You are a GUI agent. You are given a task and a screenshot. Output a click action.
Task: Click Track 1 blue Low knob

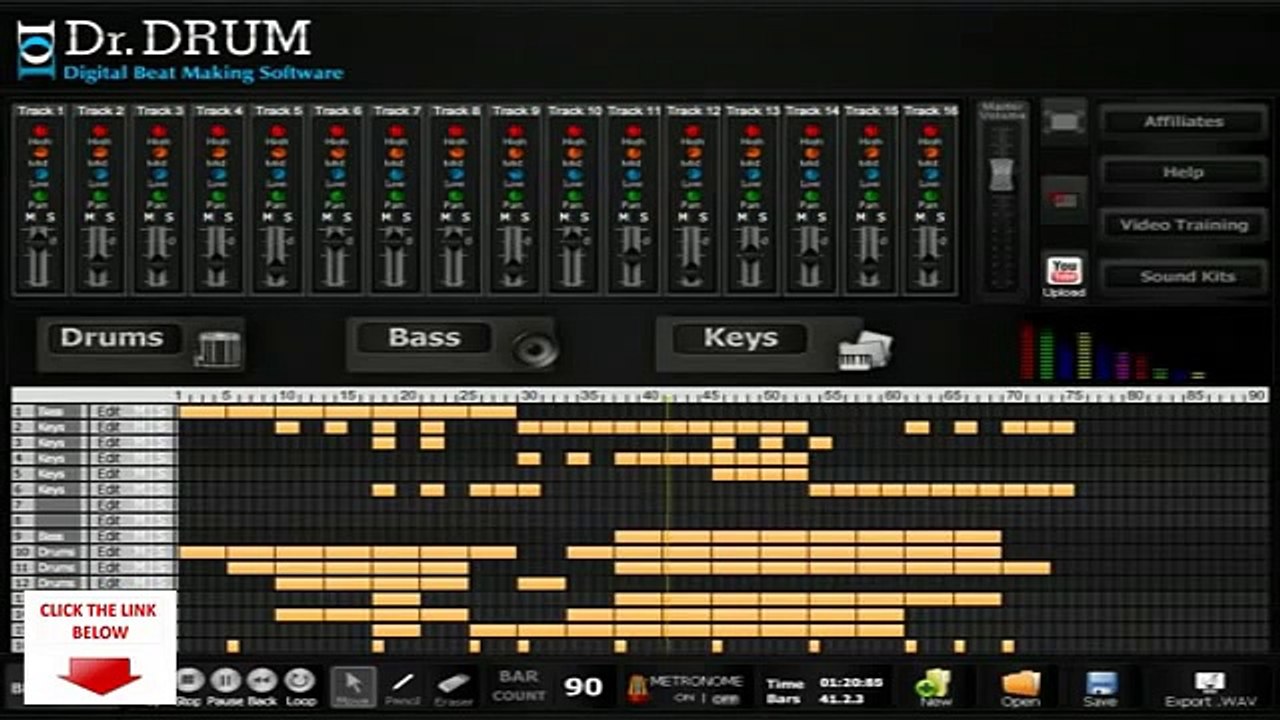pyautogui.click(x=41, y=174)
